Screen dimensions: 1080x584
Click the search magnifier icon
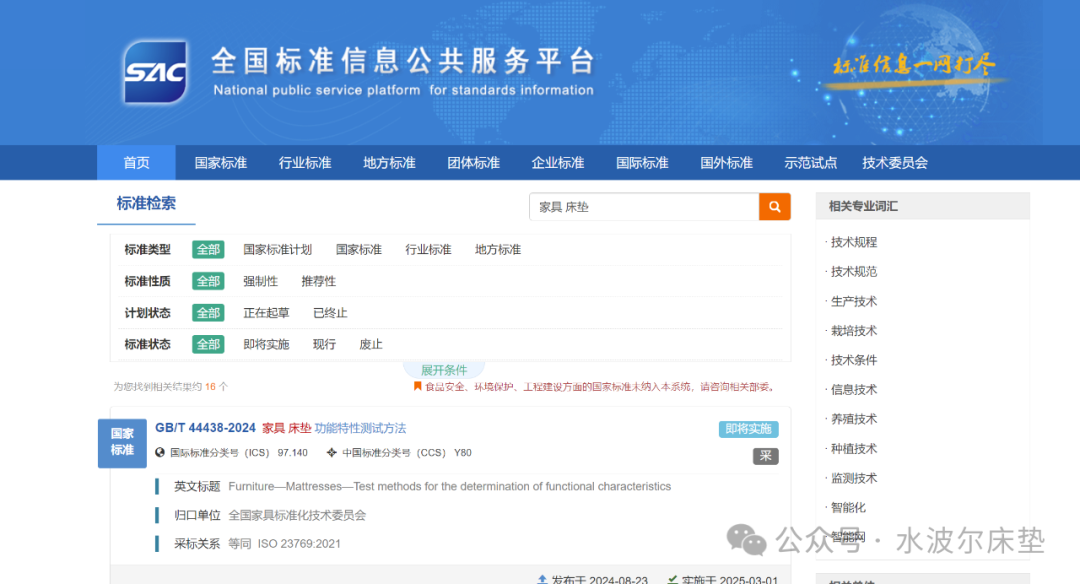[x=773, y=206]
